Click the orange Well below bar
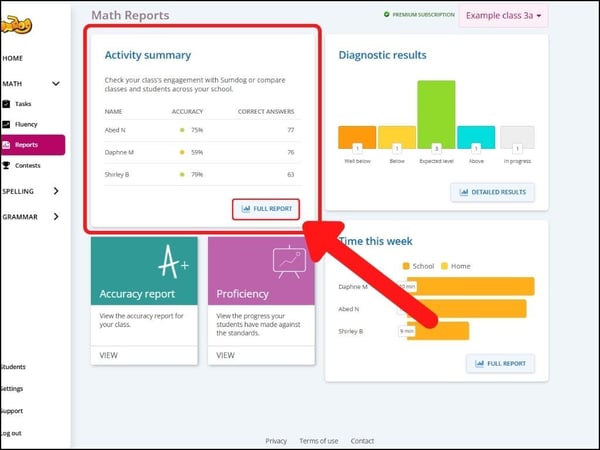Viewport: 600px width, 450px height. [x=357, y=137]
